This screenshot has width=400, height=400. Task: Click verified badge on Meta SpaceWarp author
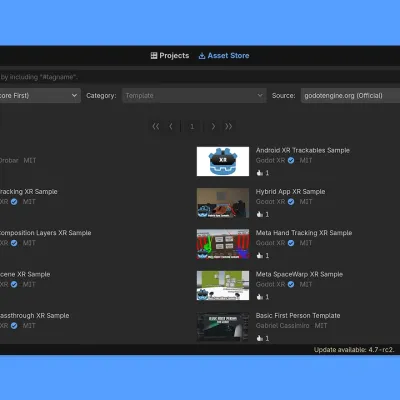tap(291, 285)
